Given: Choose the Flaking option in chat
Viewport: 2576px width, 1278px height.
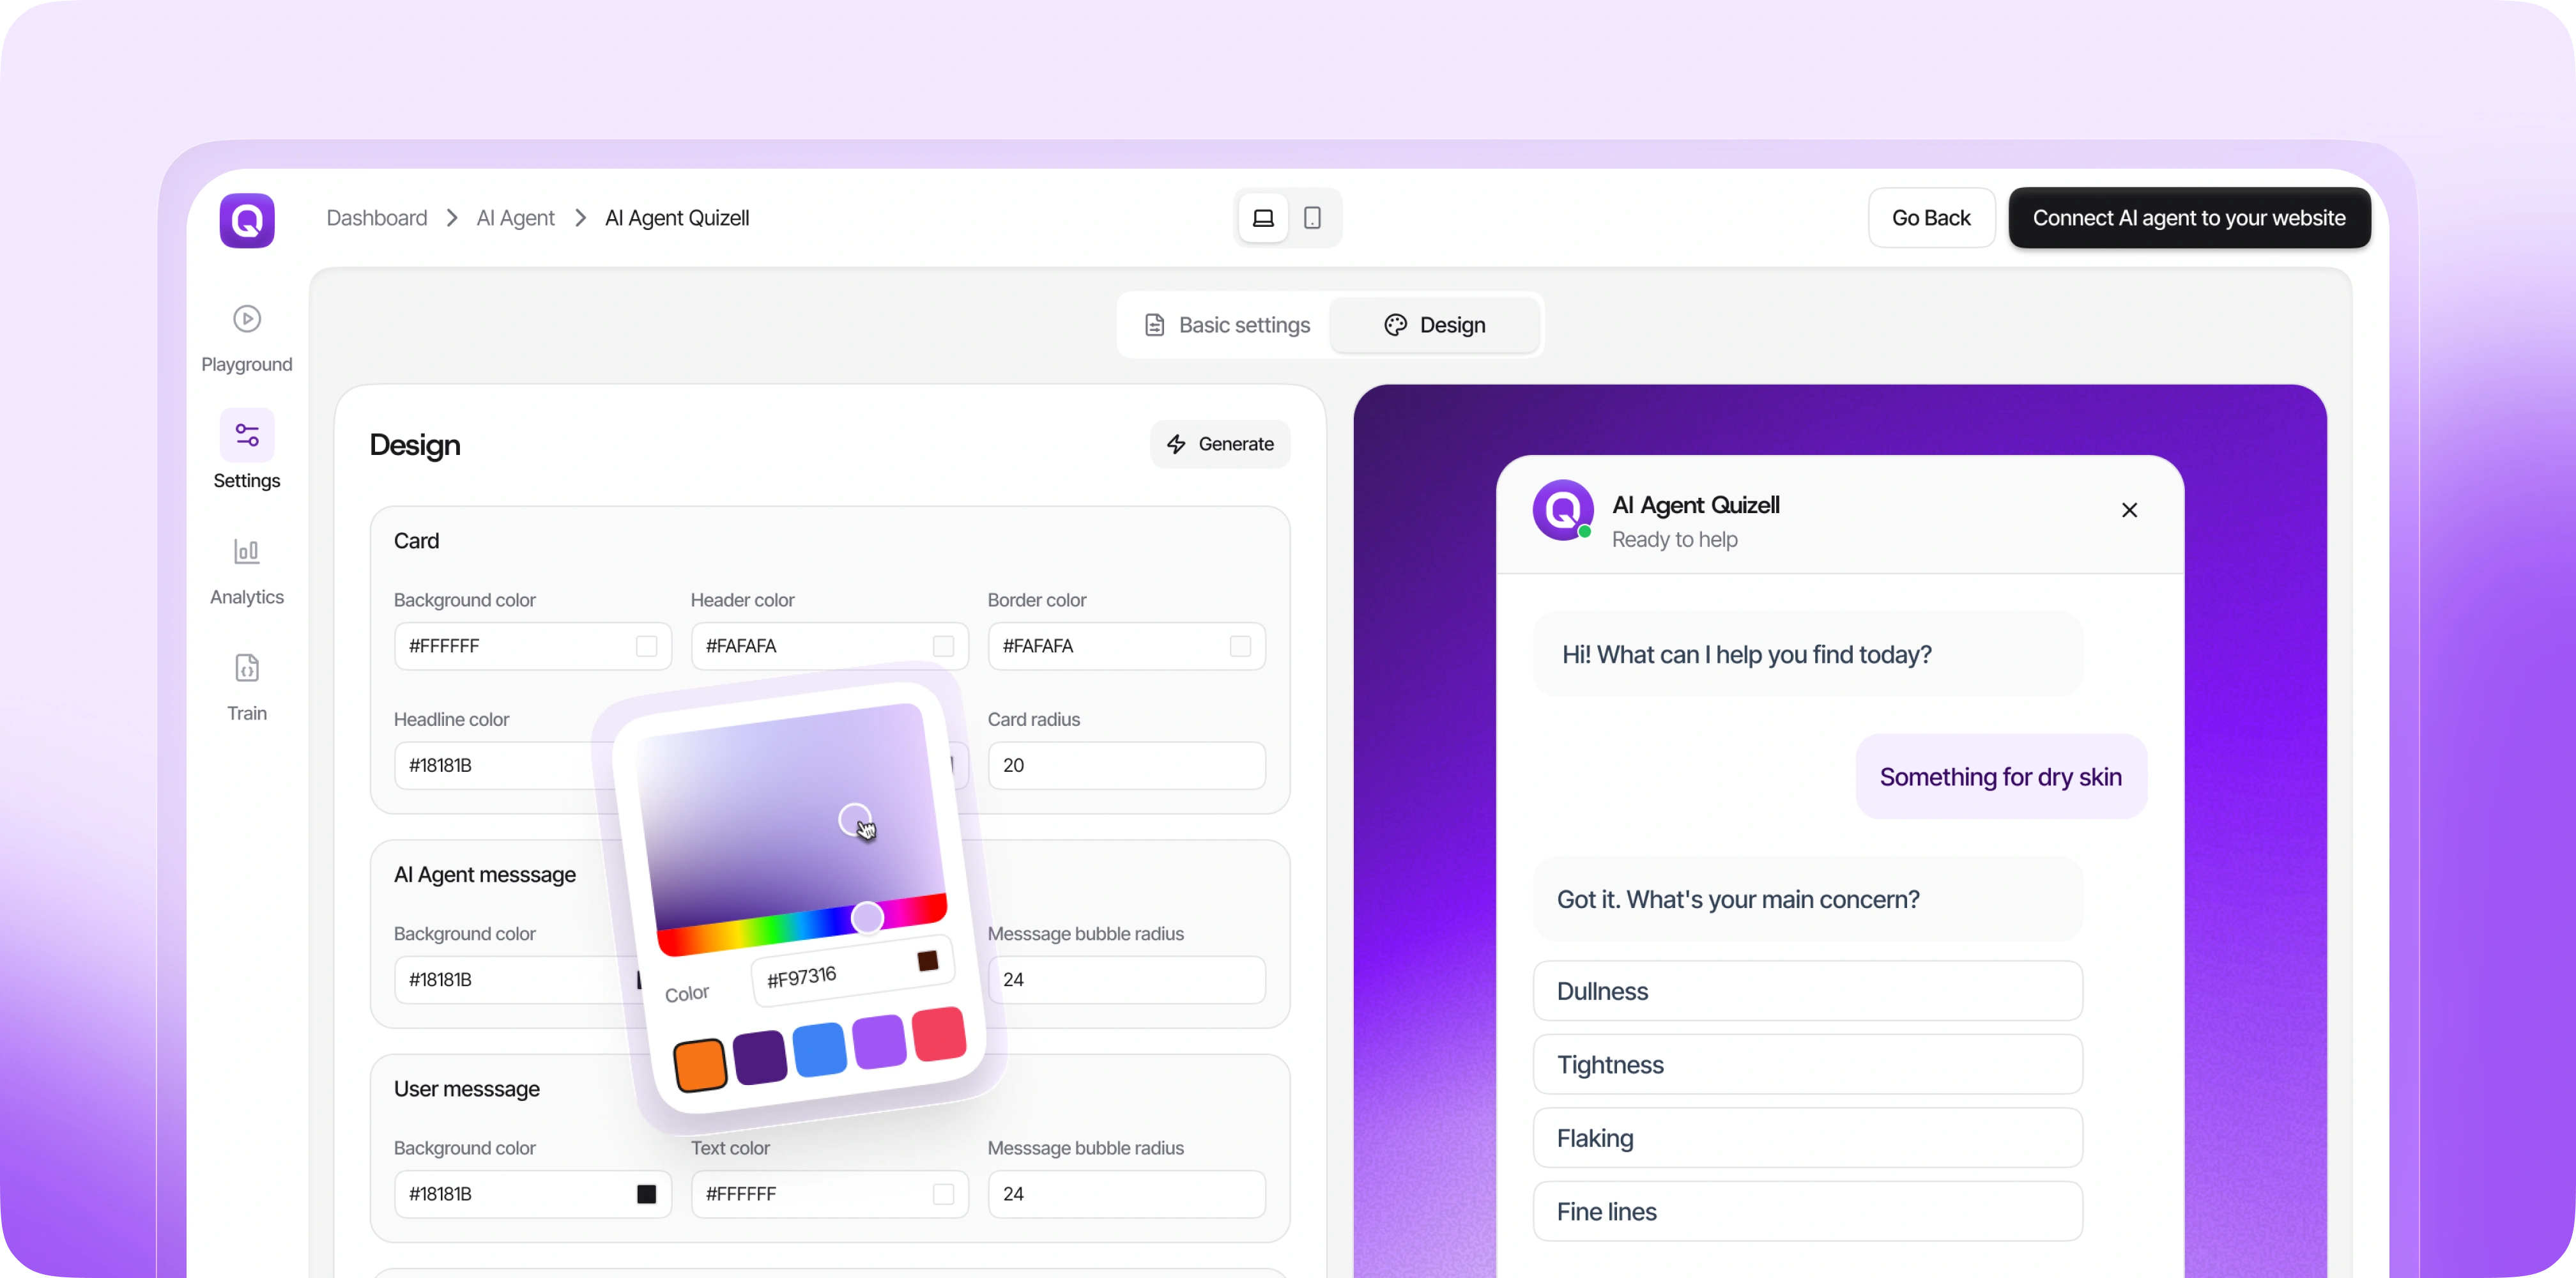Looking at the screenshot, I should pos(1808,1138).
